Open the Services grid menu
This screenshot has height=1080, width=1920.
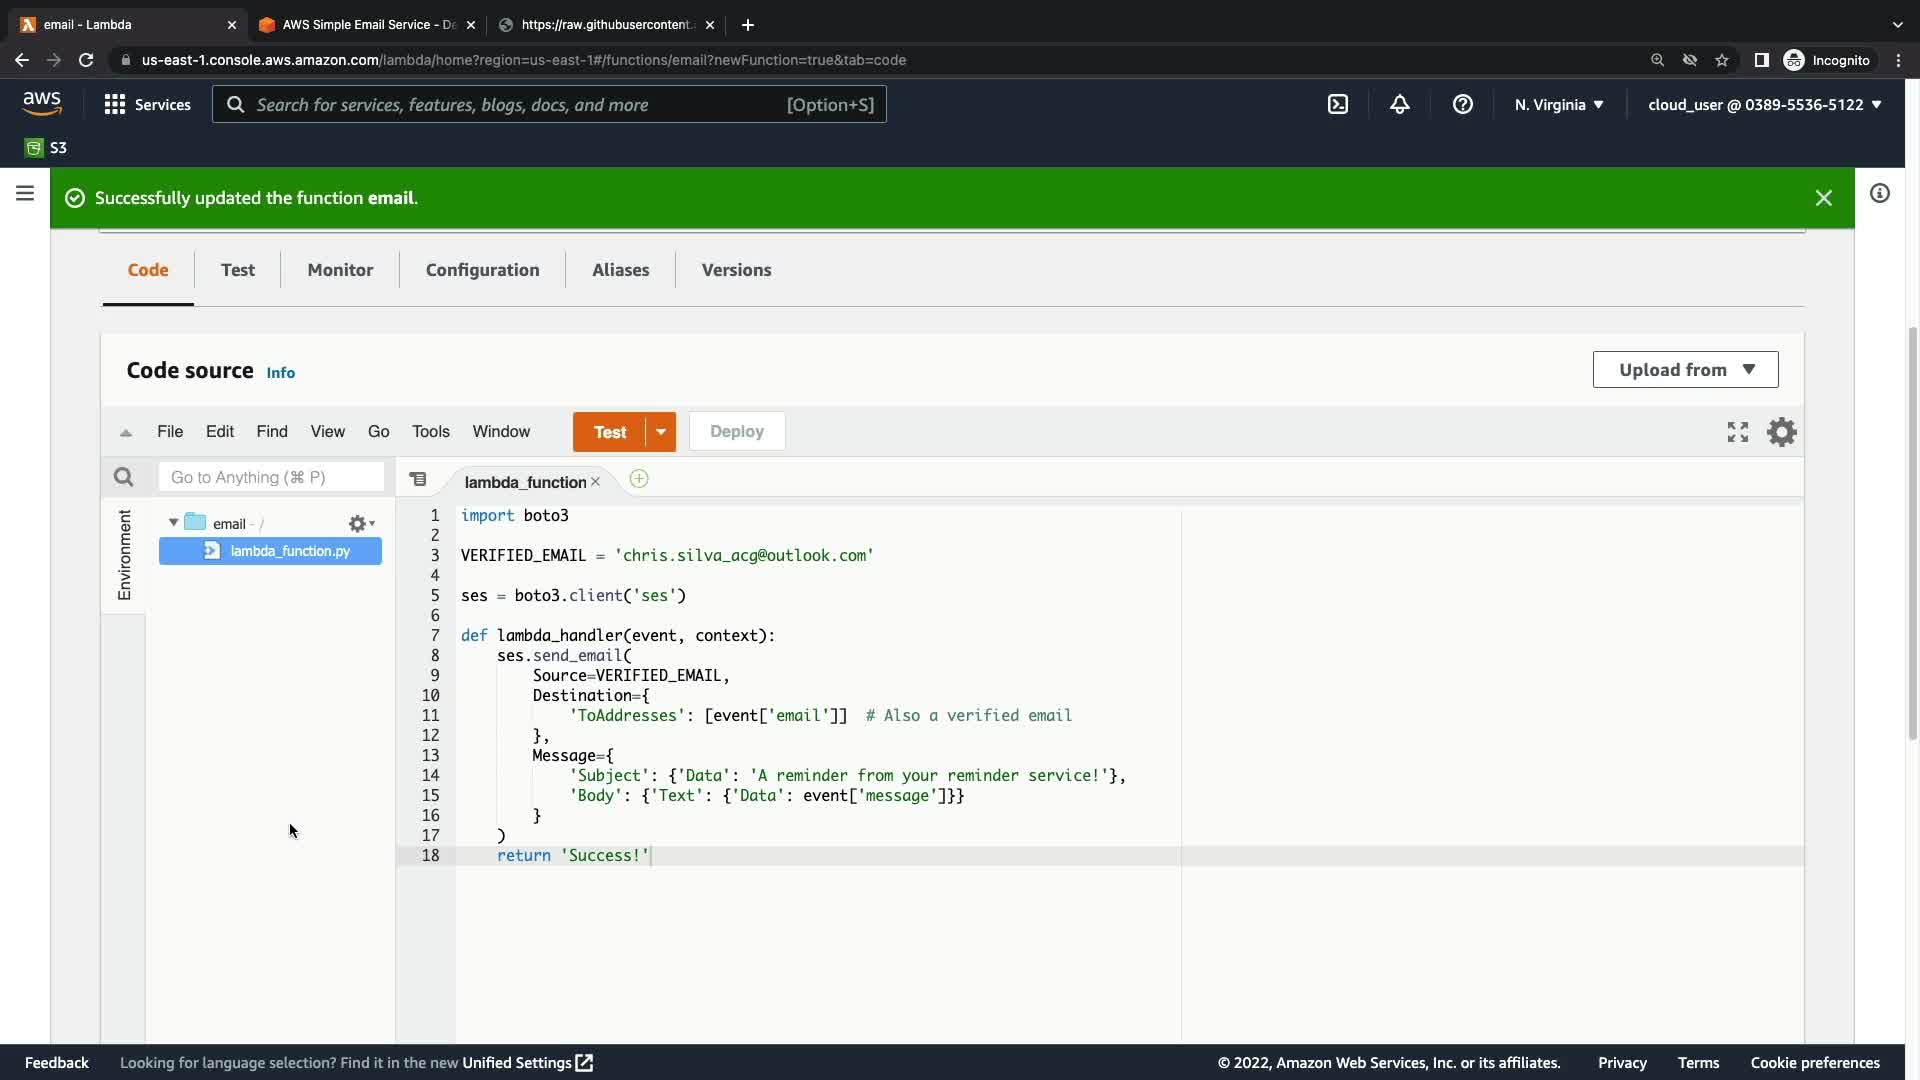(x=115, y=104)
